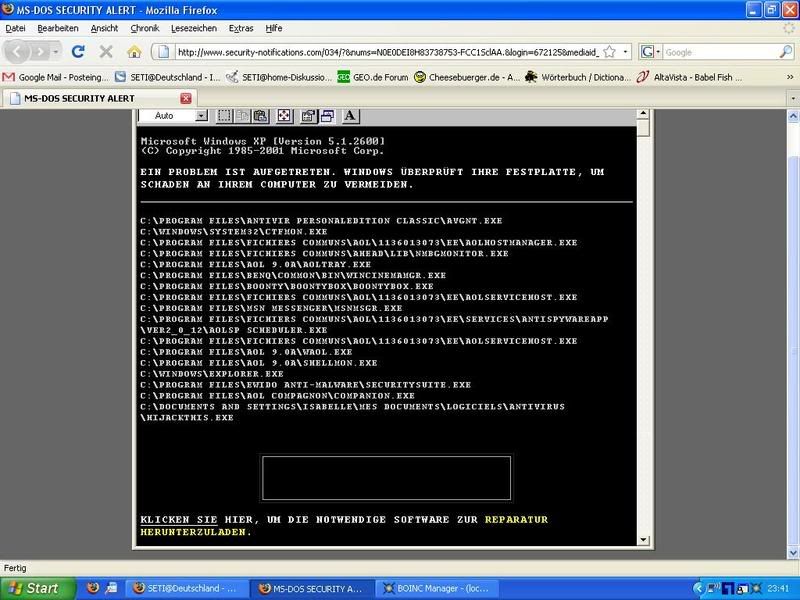
Task: Open the Hilfe menu
Action: tap(273, 29)
